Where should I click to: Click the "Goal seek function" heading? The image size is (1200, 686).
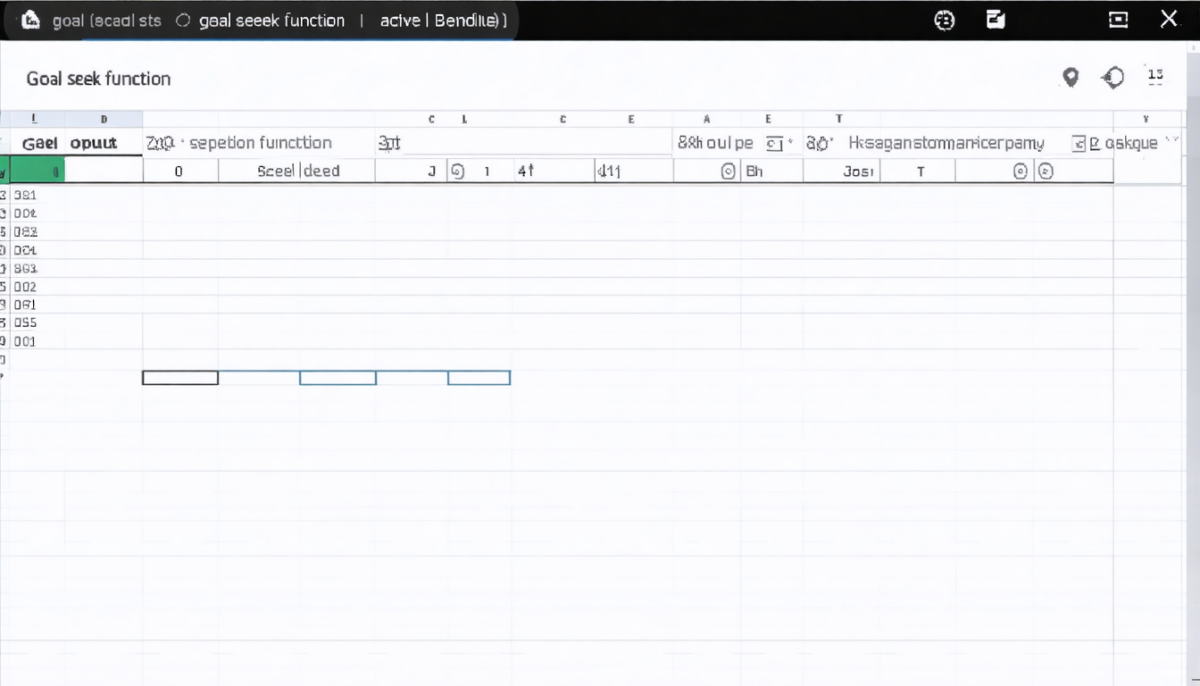[98, 78]
